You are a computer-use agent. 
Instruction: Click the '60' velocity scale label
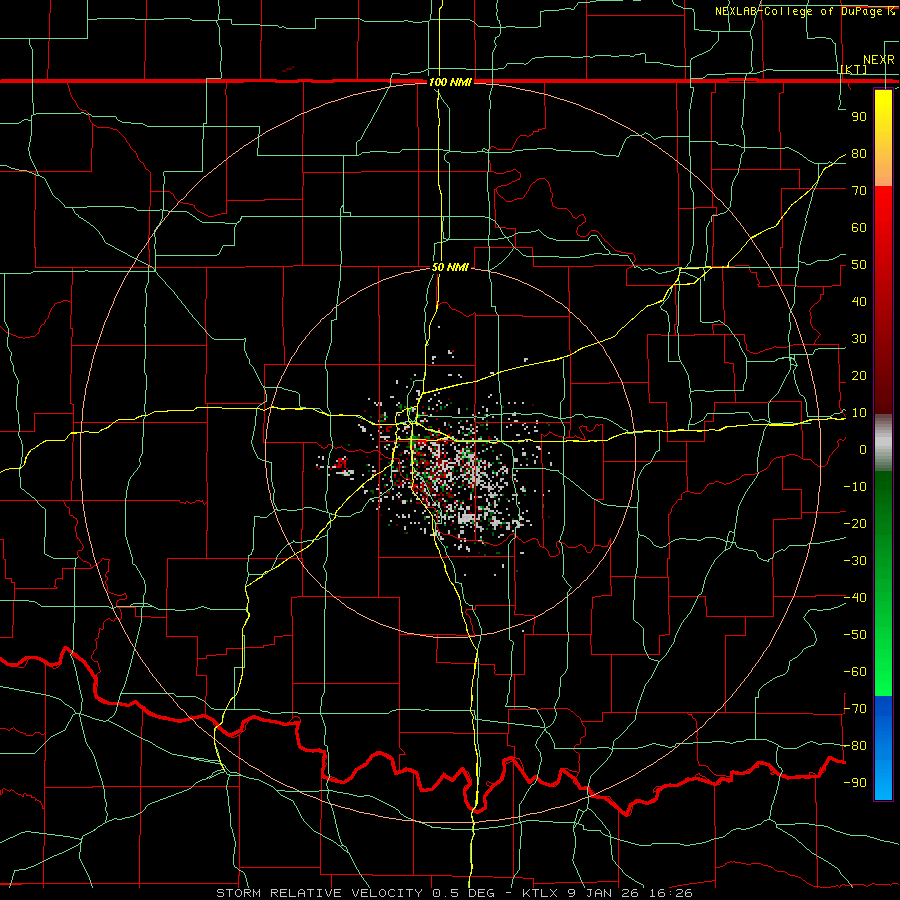tap(859, 228)
